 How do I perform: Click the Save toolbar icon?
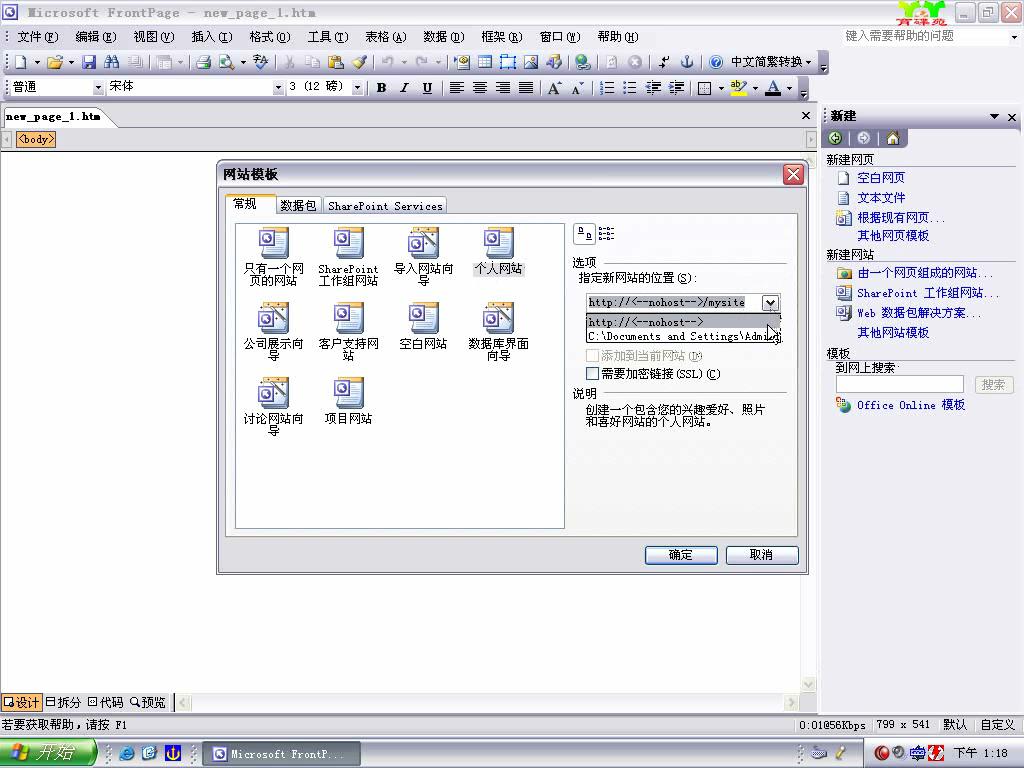[x=89, y=62]
